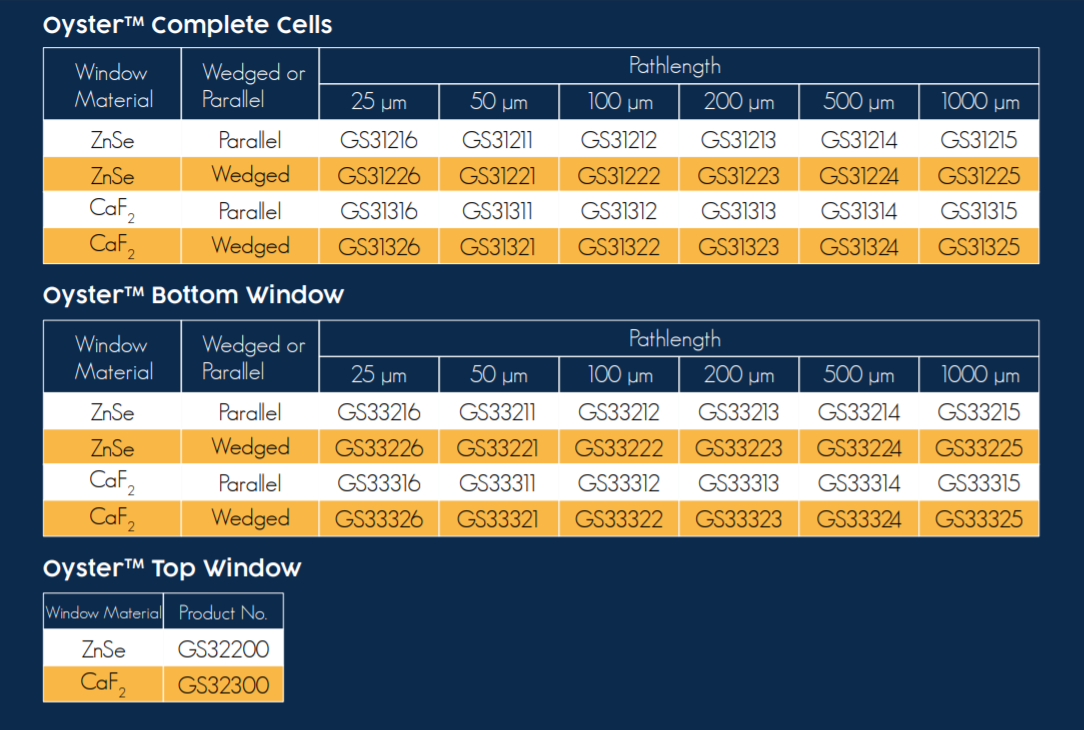Click product number GS33216
Image resolution: width=1084 pixels, height=730 pixels.
coord(379,412)
